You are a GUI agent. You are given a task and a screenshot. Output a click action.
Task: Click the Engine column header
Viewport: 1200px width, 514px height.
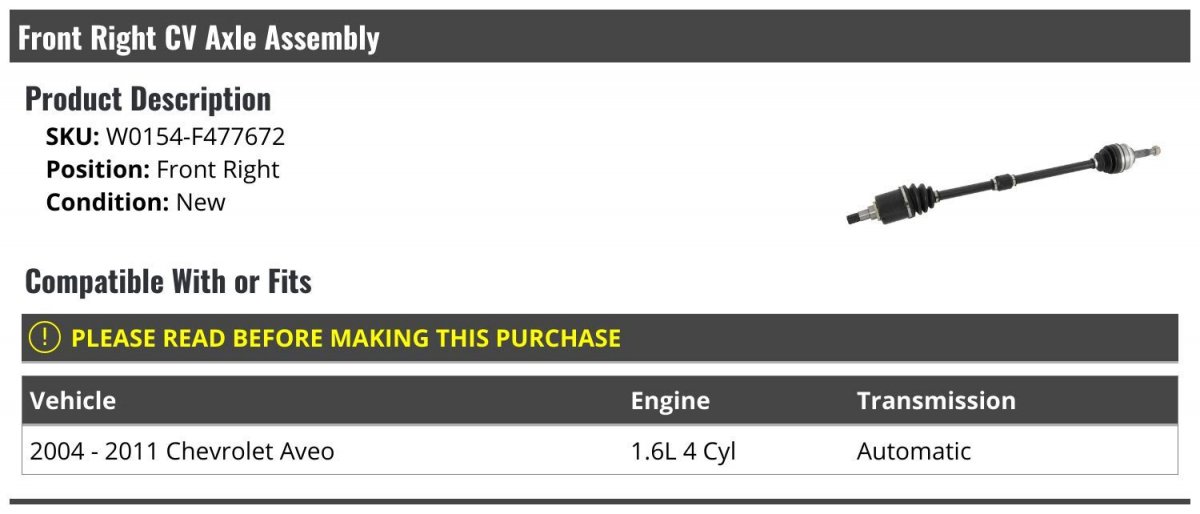670,401
